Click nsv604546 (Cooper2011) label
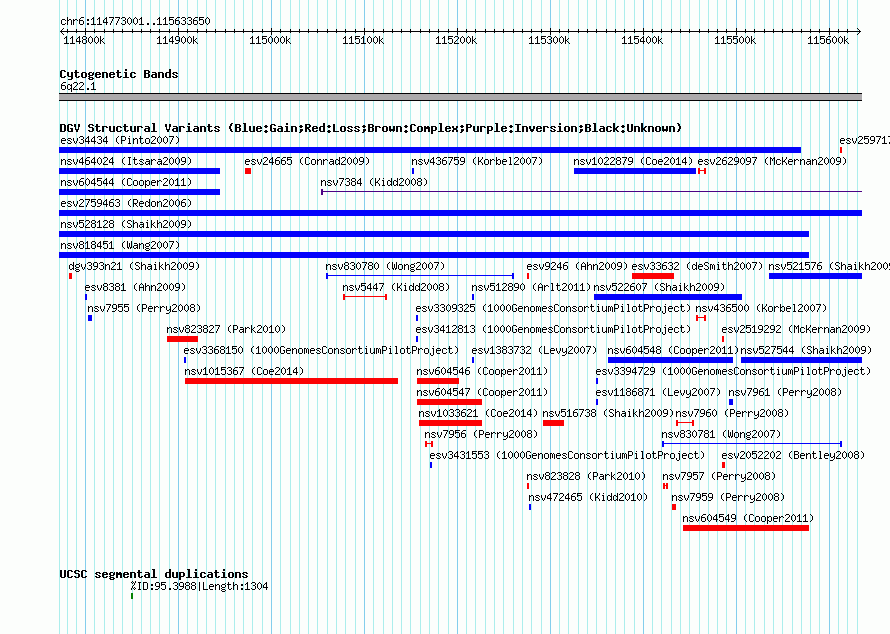Image resolution: width=890 pixels, height=634 pixels. pyautogui.click(x=482, y=371)
